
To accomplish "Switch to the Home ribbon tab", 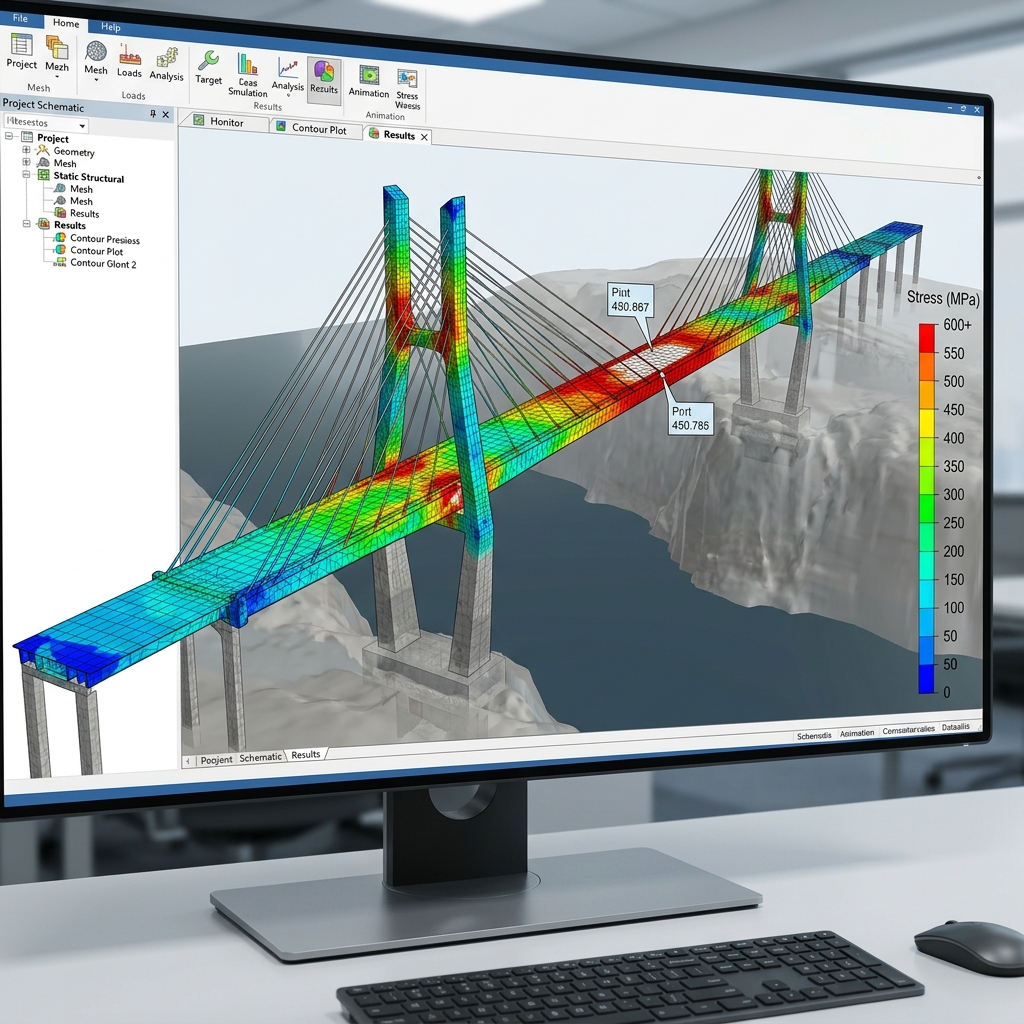I will coord(66,23).
